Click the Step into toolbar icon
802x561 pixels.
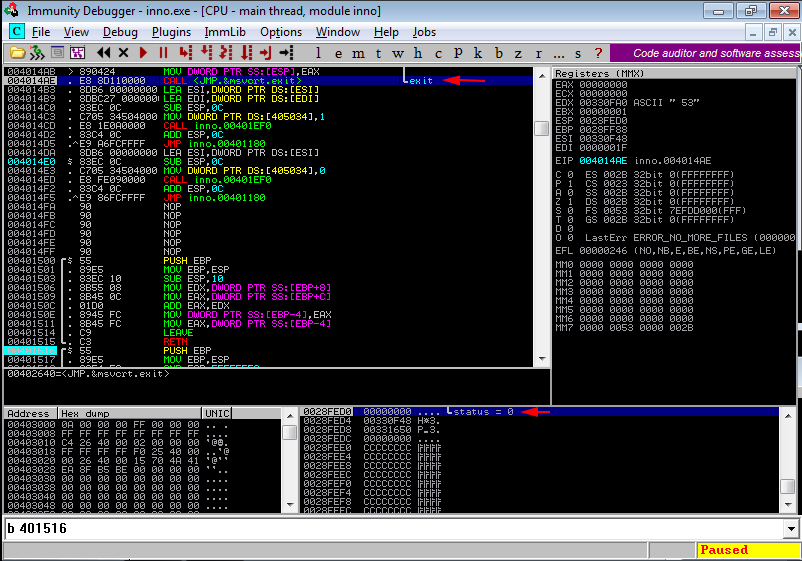point(186,52)
